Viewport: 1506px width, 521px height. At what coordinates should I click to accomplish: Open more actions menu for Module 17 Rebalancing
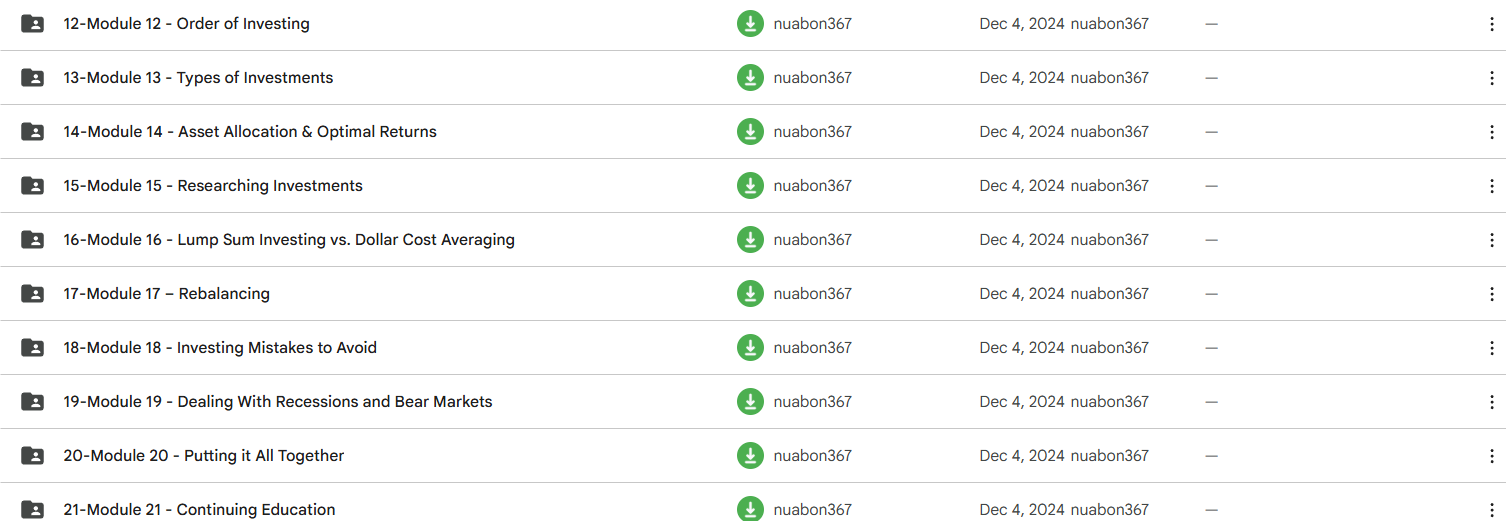click(x=1491, y=294)
